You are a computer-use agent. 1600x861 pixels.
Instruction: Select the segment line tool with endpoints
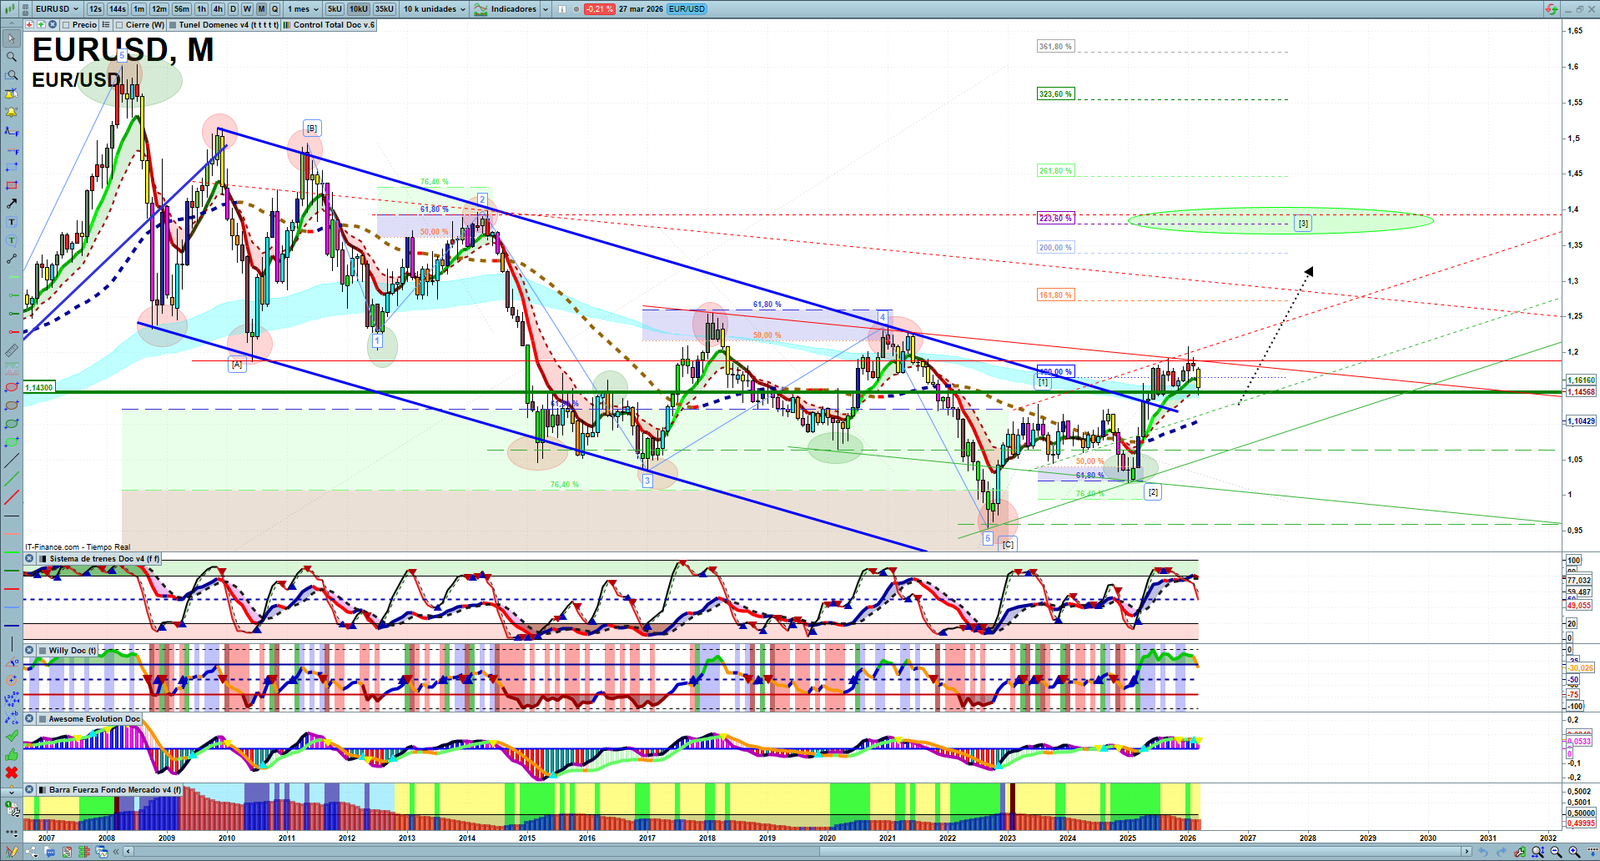pos(11,259)
